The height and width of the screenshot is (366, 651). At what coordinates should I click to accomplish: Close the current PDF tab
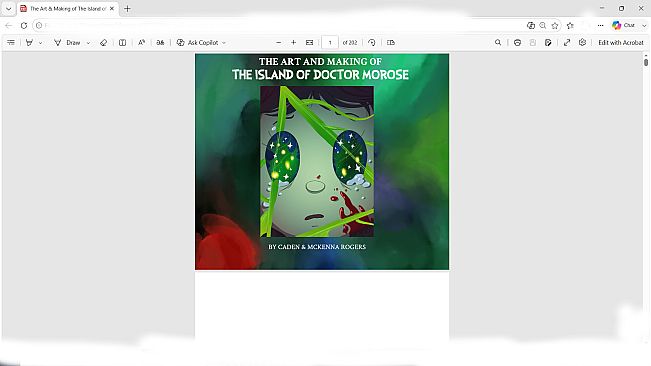(x=112, y=8)
